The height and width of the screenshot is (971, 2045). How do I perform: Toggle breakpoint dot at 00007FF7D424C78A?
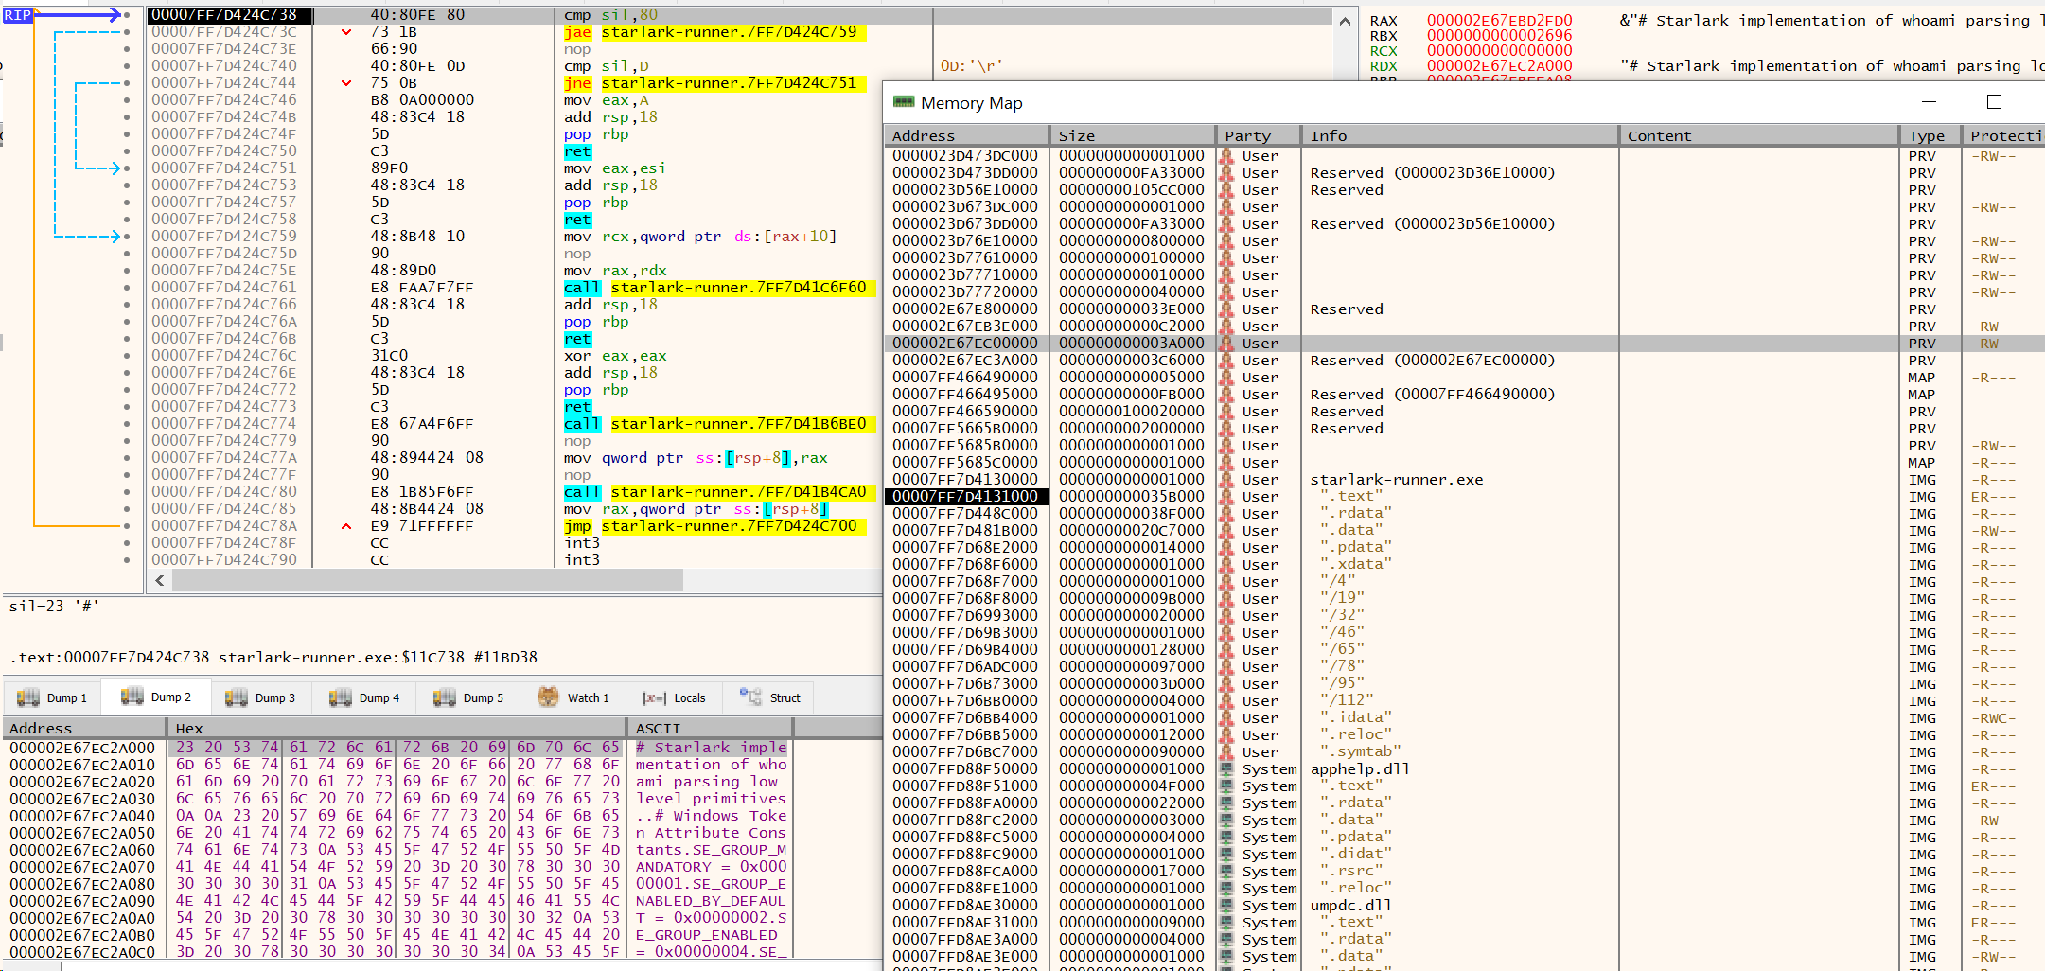tap(126, 526)
